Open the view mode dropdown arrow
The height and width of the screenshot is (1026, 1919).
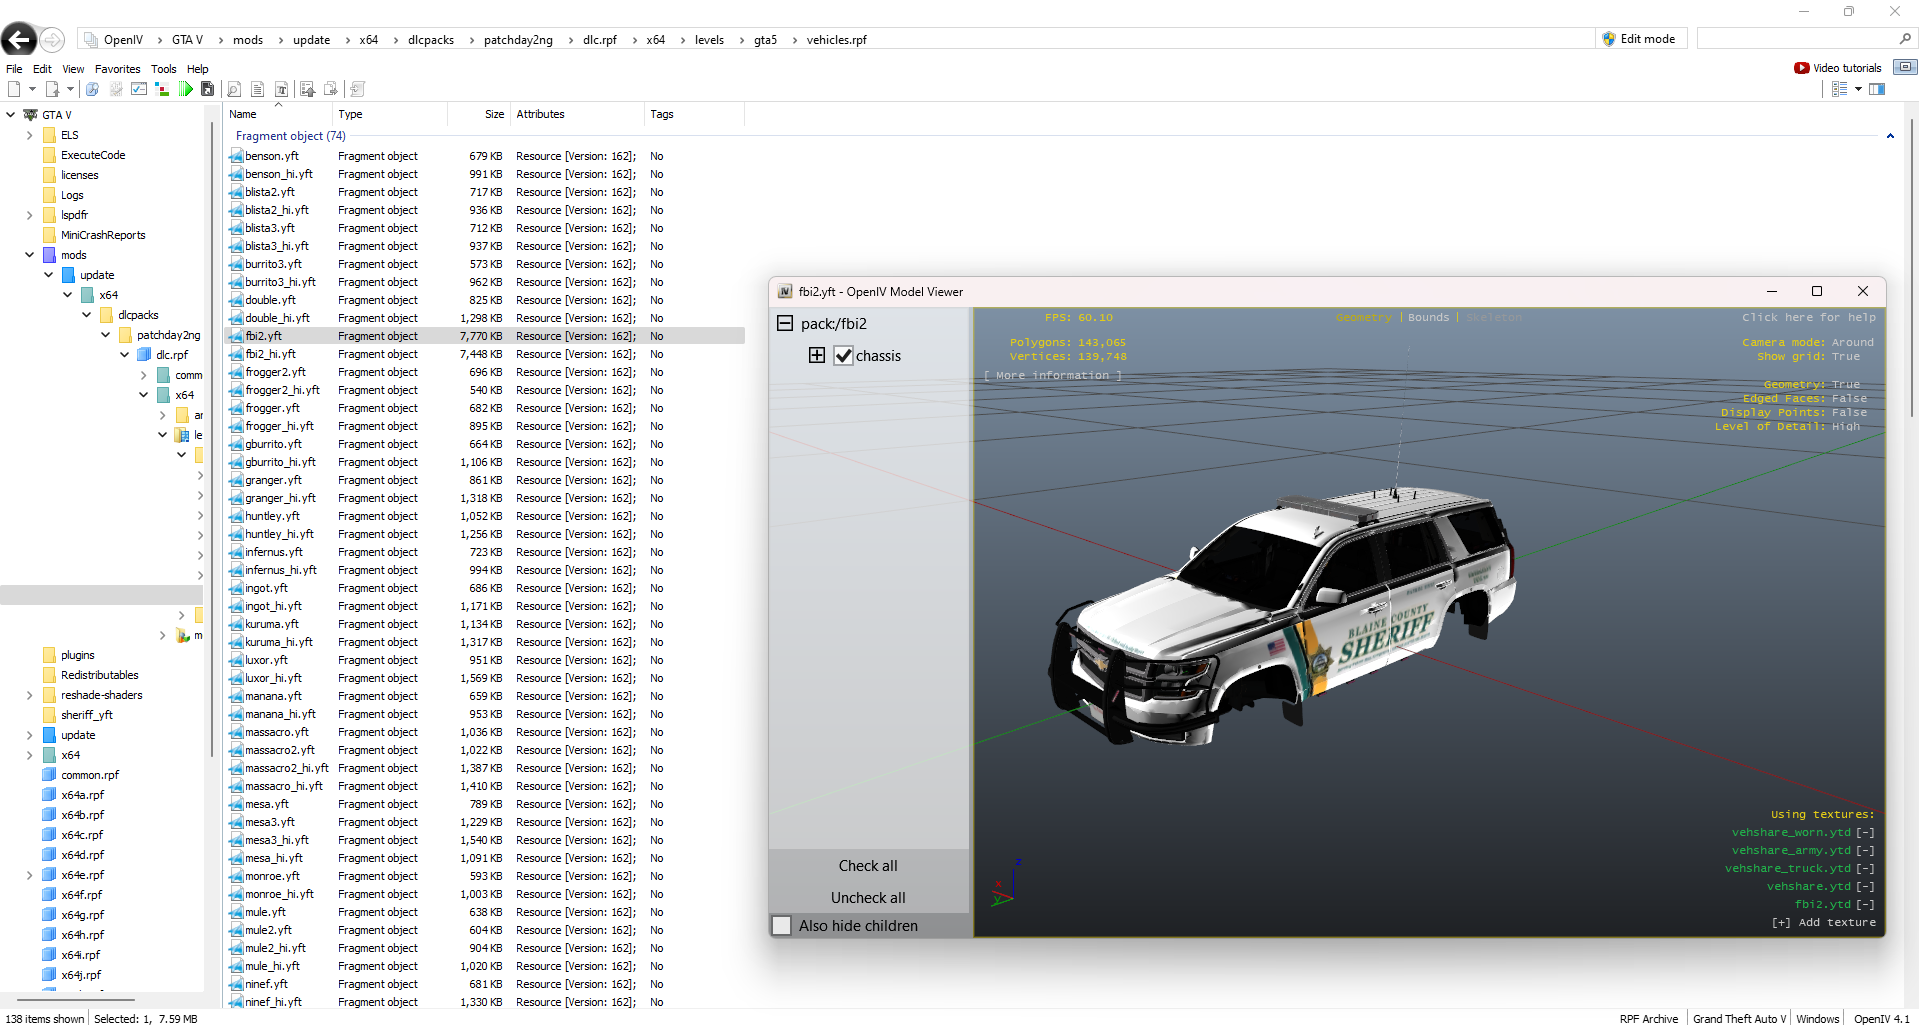click(1858, 89)
